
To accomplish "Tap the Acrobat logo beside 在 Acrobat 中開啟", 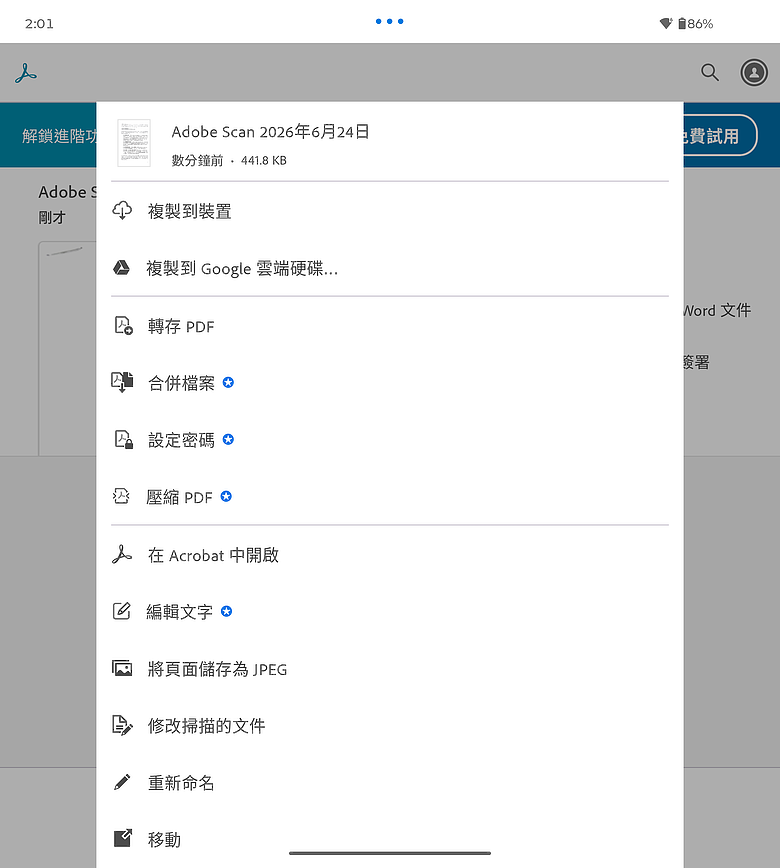I will (x=122, y=554).
